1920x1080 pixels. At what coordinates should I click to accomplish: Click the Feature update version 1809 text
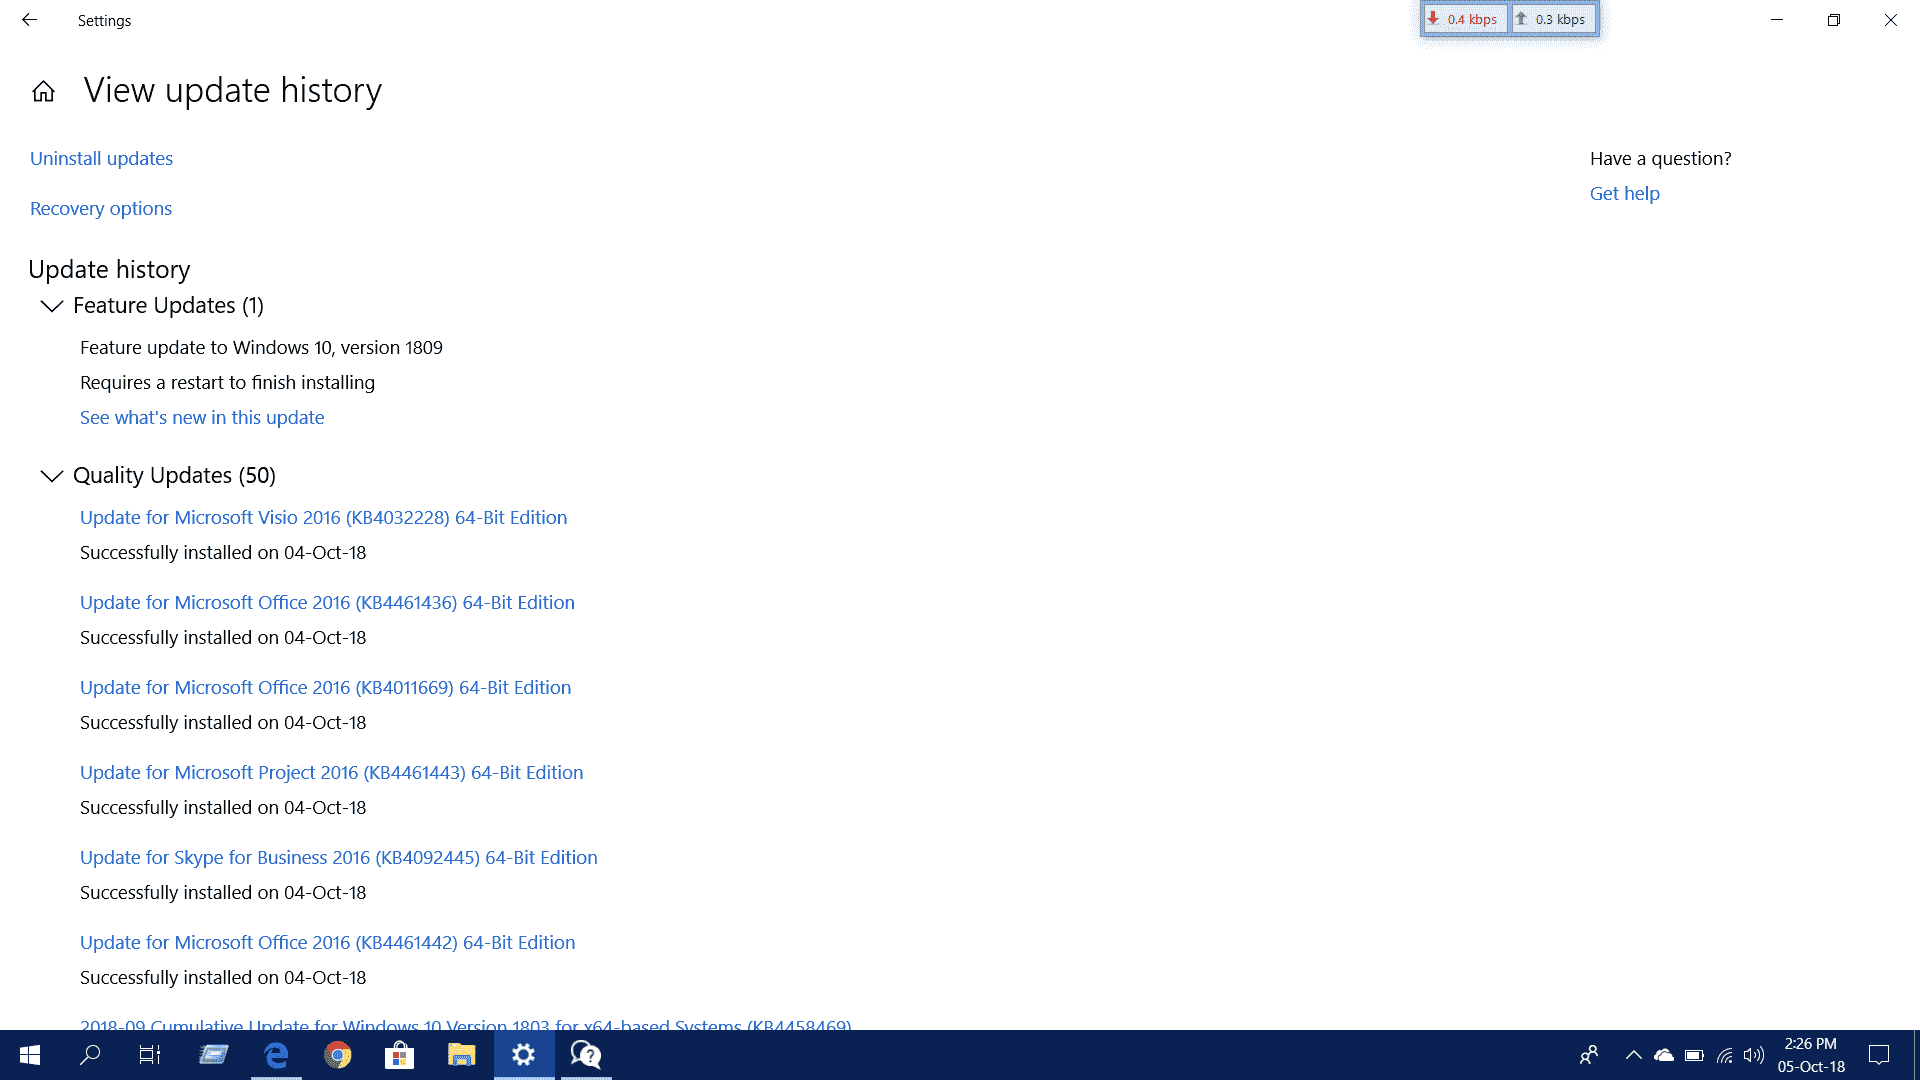(x=261, y=348)
